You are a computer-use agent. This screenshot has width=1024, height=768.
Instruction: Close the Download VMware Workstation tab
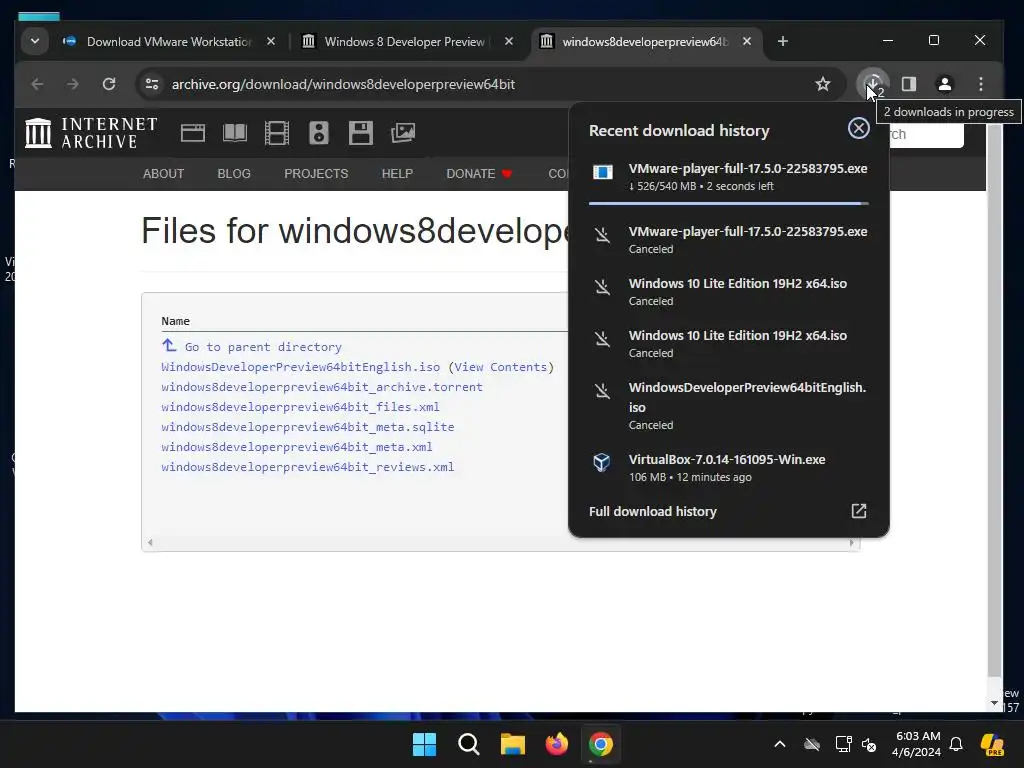coord(271,41)
